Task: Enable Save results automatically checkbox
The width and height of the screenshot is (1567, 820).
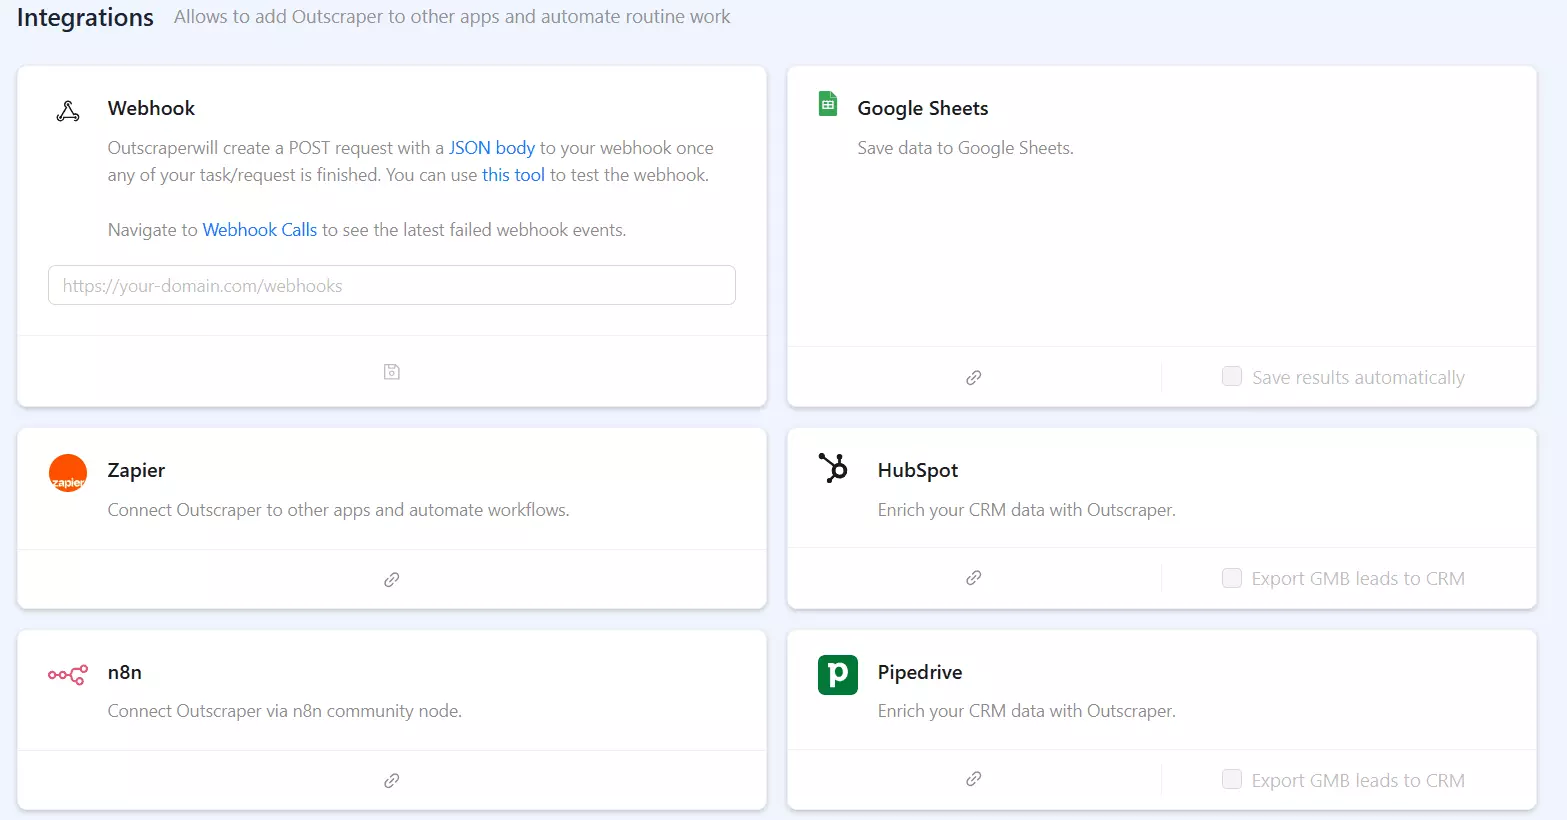Action: pos(1232,377)
